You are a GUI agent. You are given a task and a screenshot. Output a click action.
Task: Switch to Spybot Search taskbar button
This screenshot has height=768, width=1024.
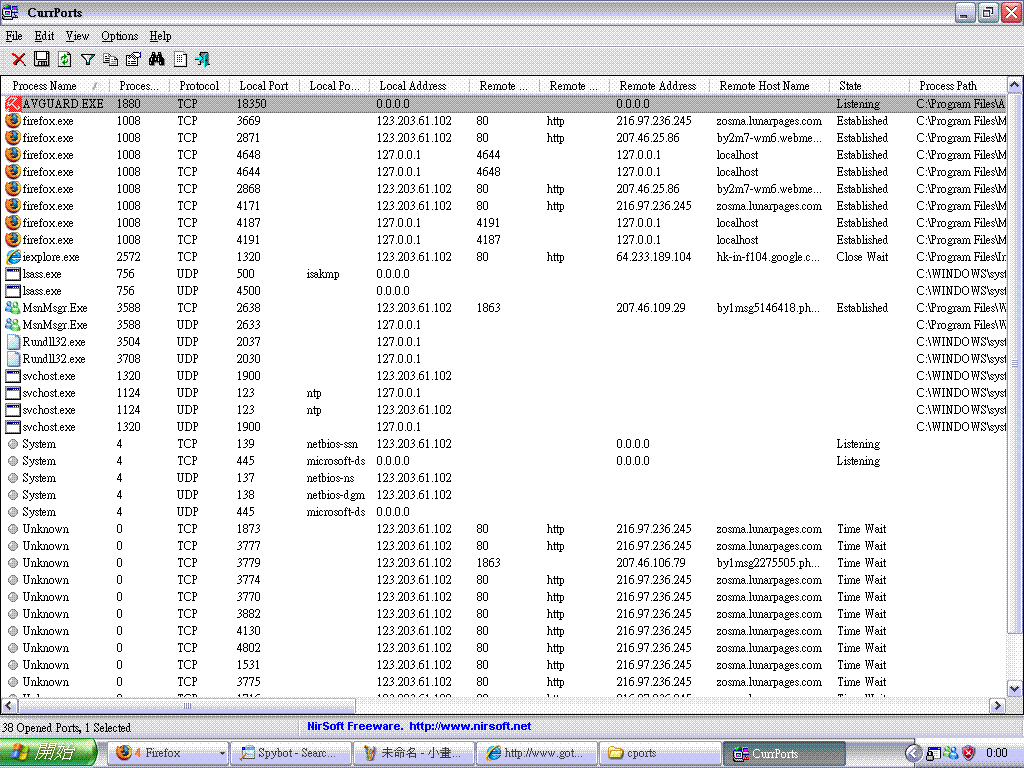291,753
